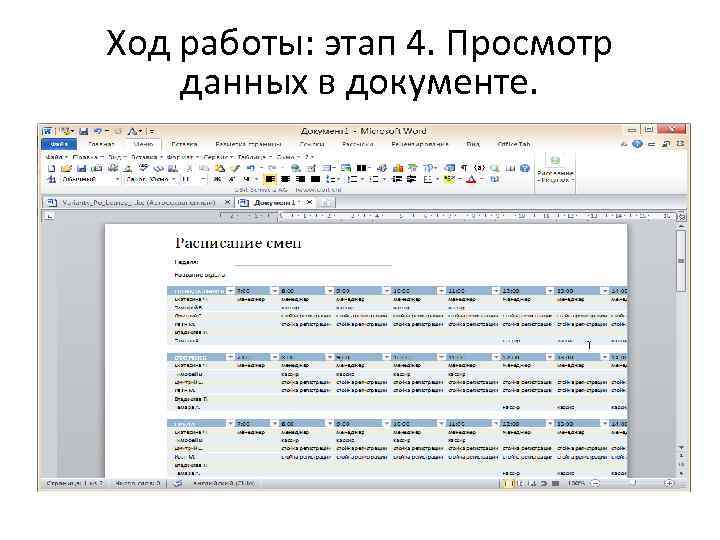Click the Font color red A icon
720x540 pixels.
[x=471, y=179]
